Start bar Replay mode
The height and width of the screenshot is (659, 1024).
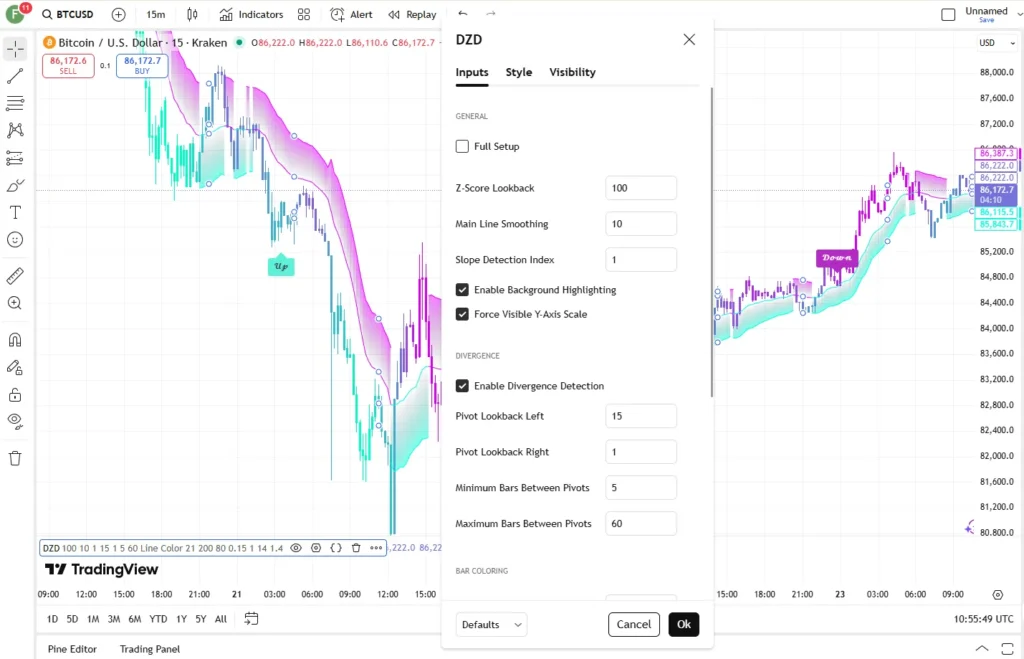[412, 14]
